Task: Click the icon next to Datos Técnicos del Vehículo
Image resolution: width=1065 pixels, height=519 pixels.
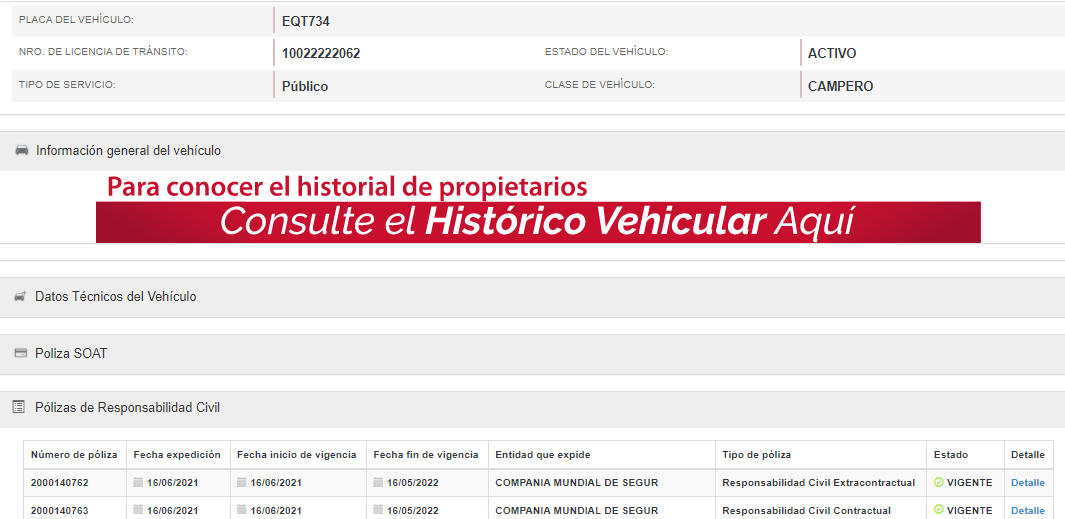Action: (20, 297)
